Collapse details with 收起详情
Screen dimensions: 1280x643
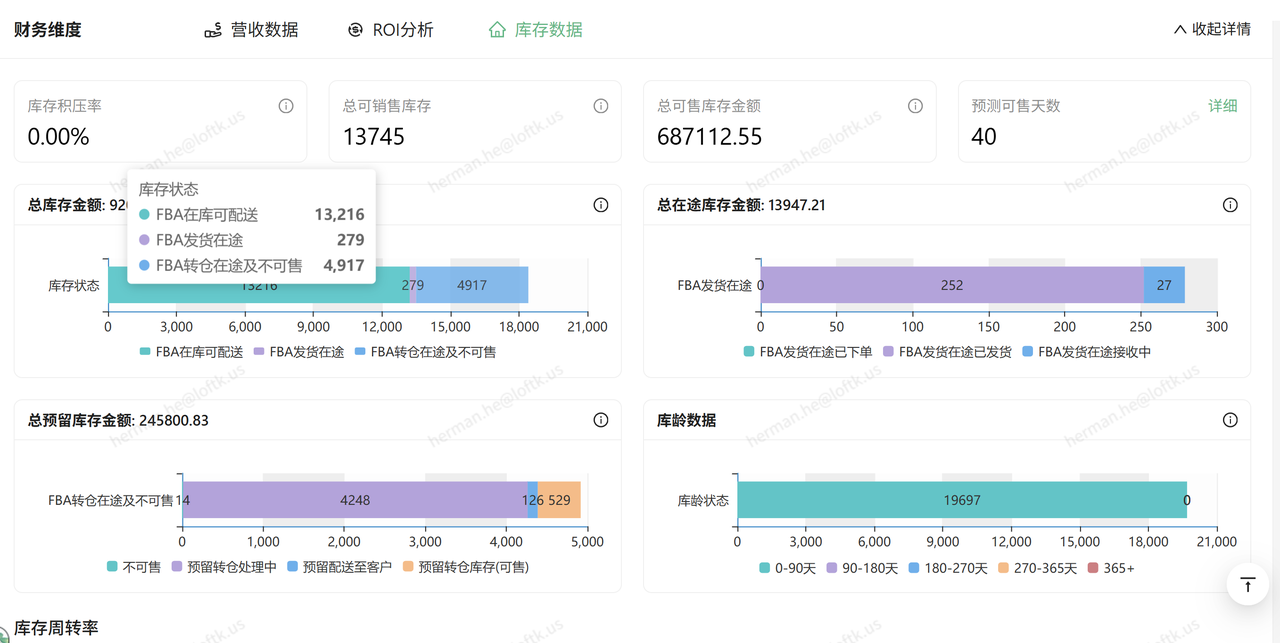click(1212, 30)
